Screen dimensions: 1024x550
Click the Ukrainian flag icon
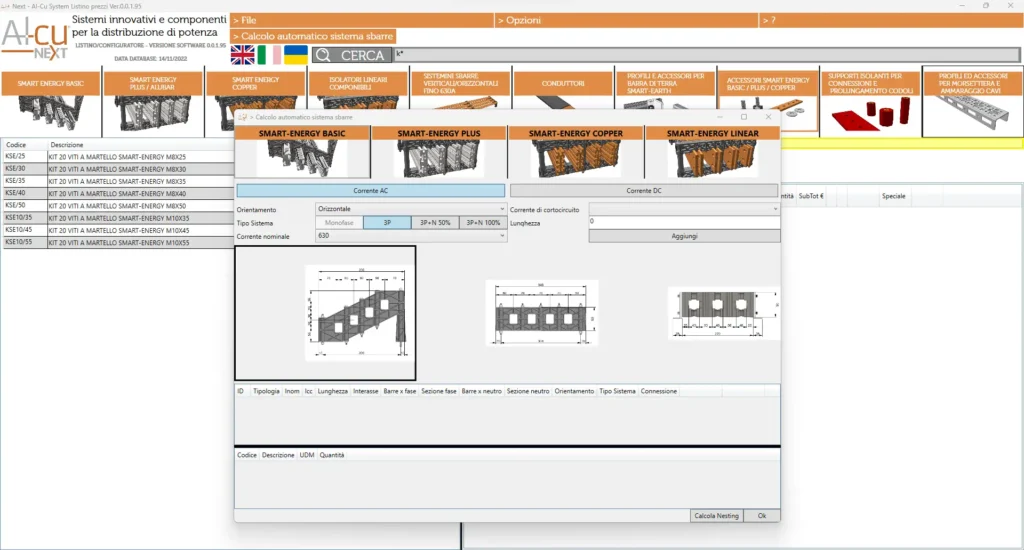coord(296,55)
